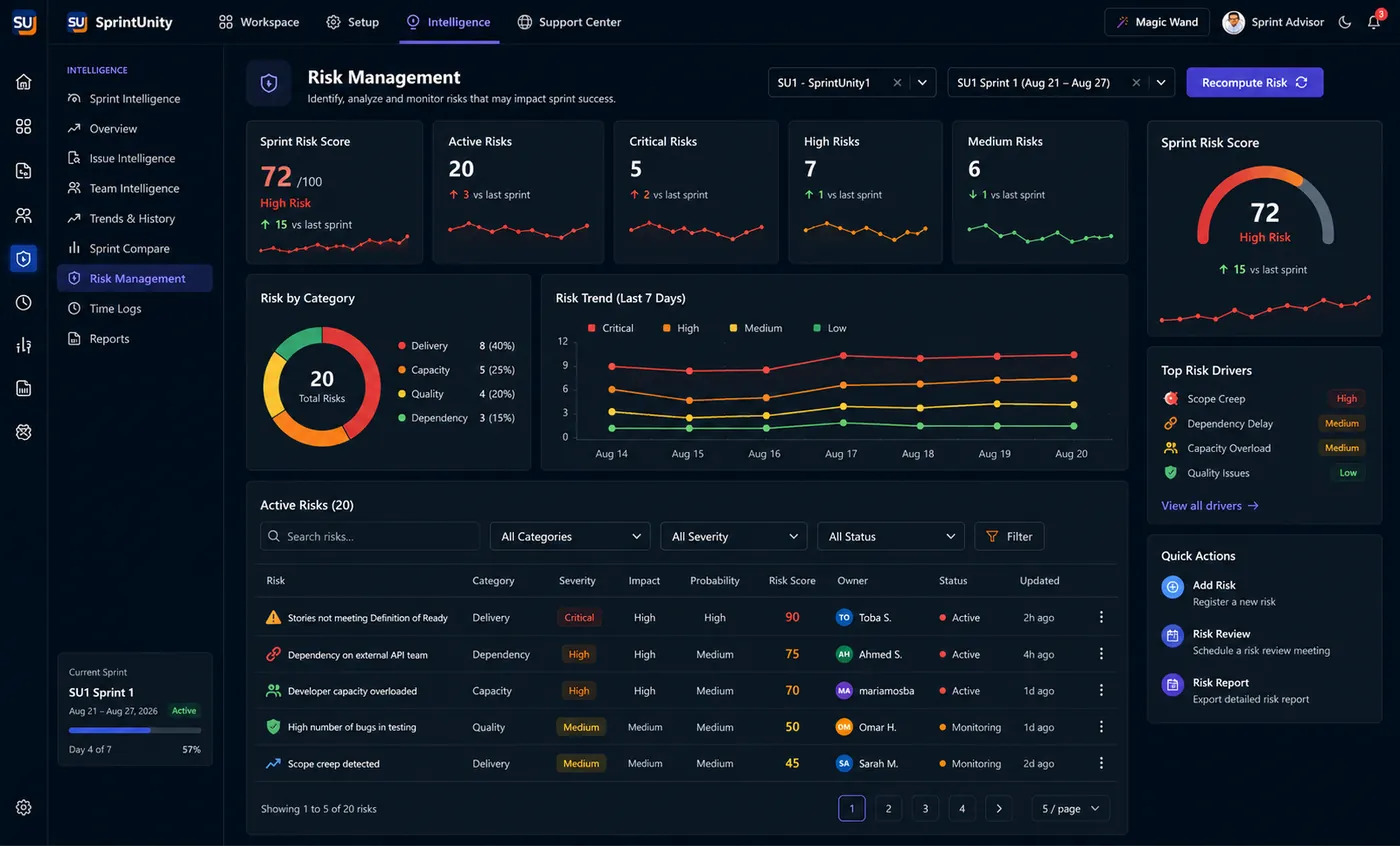Select Sprint Compare in sidebar

(x=135, y=248)
